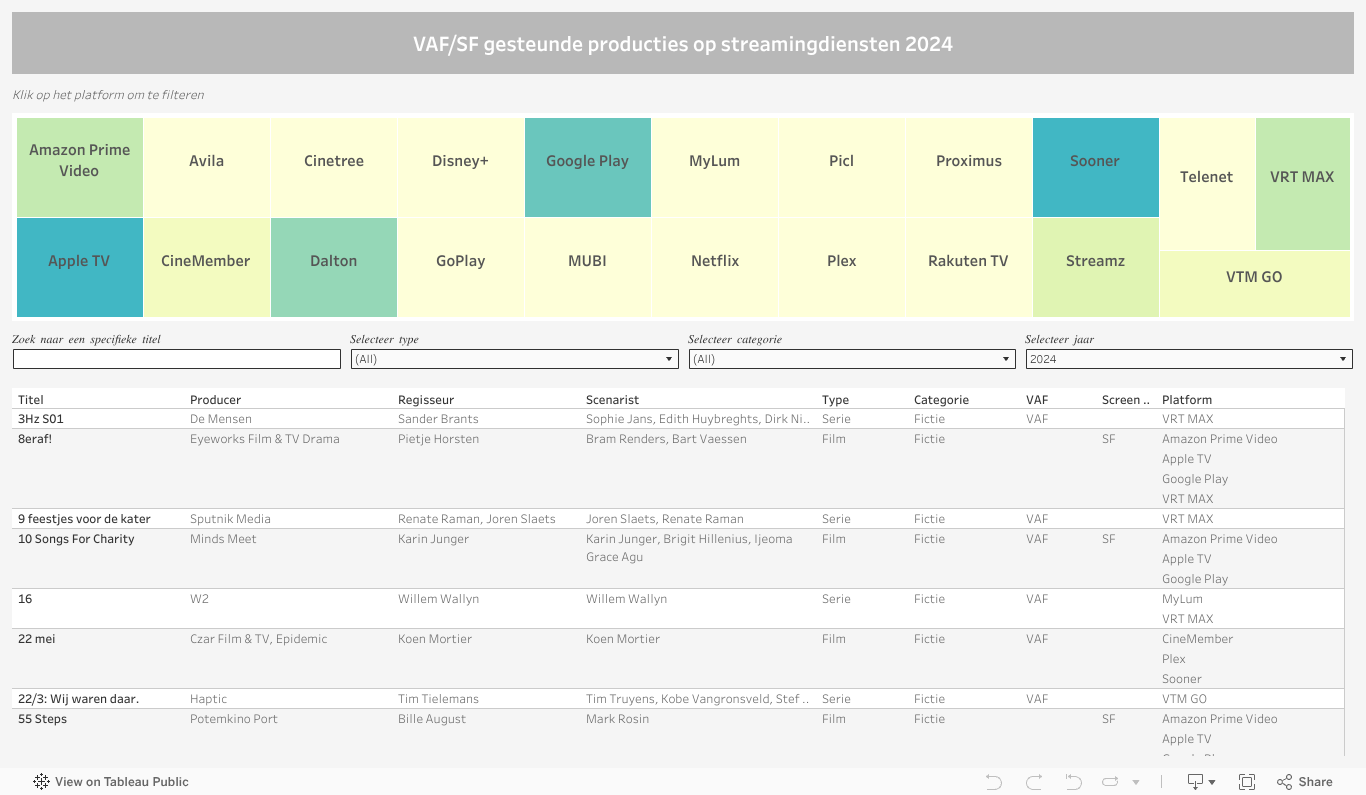Open View on Tableau Public link
Viewport: 1366px width, 795px height.
tap(111, 782)
